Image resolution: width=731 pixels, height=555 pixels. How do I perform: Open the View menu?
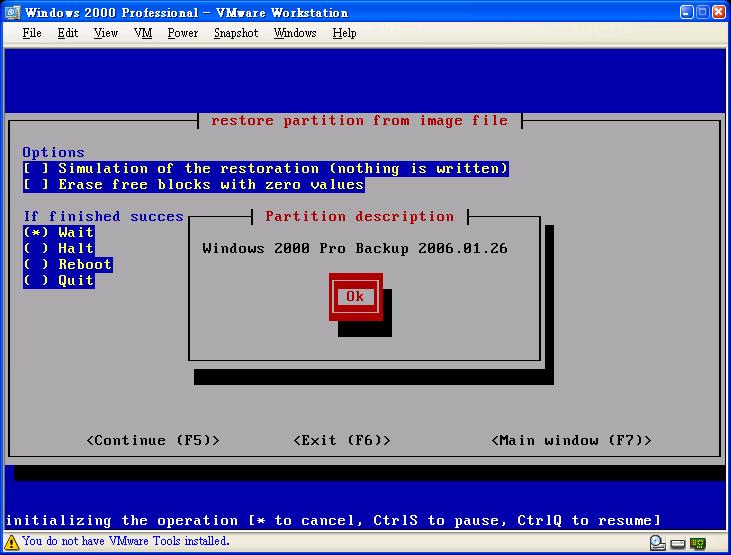click(x=106, y=33)
